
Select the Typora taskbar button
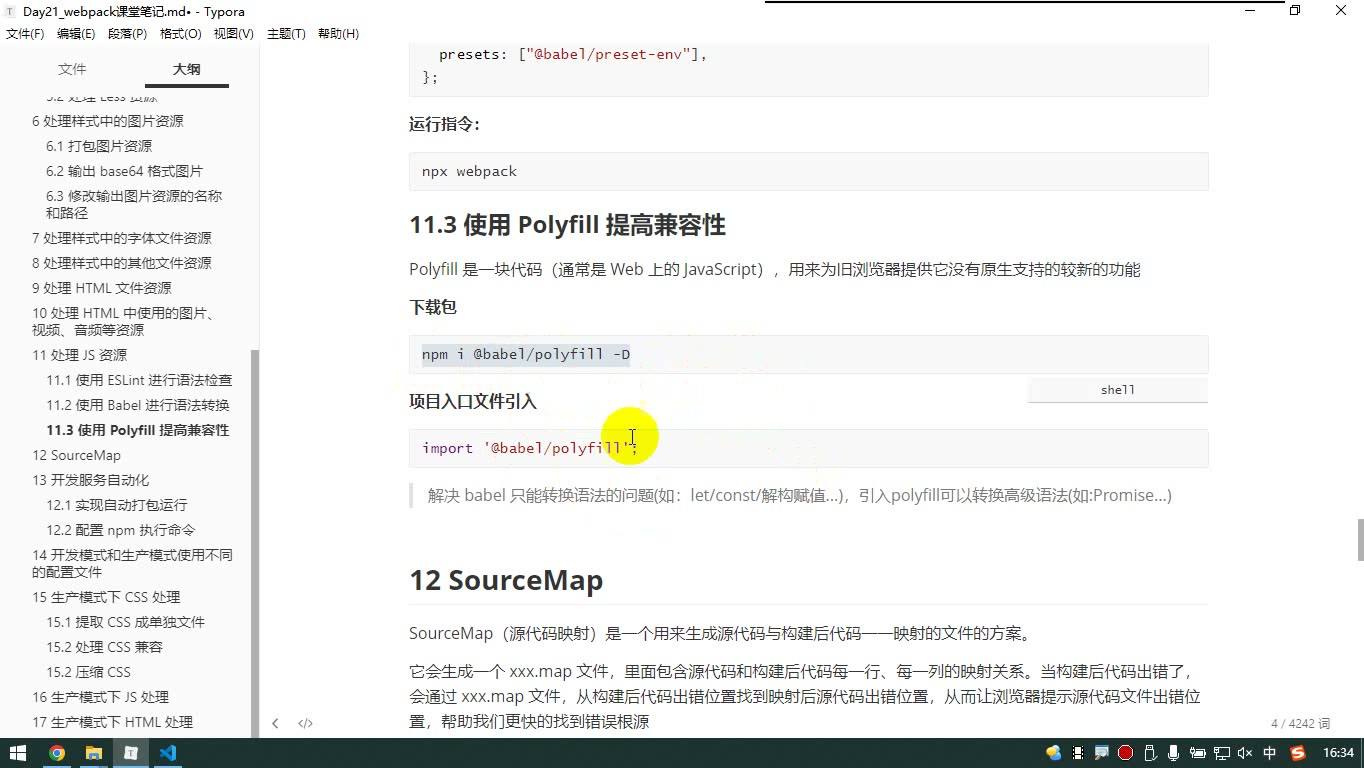click(131, 753)
